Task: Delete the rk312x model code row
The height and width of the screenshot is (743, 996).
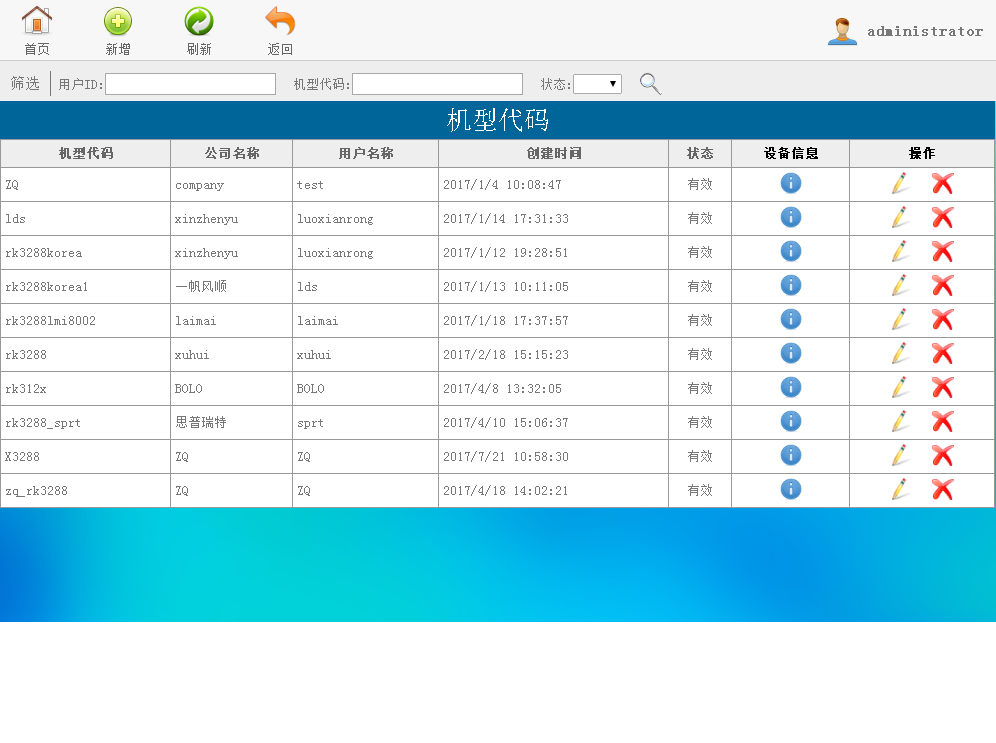Action: point(942,387)
